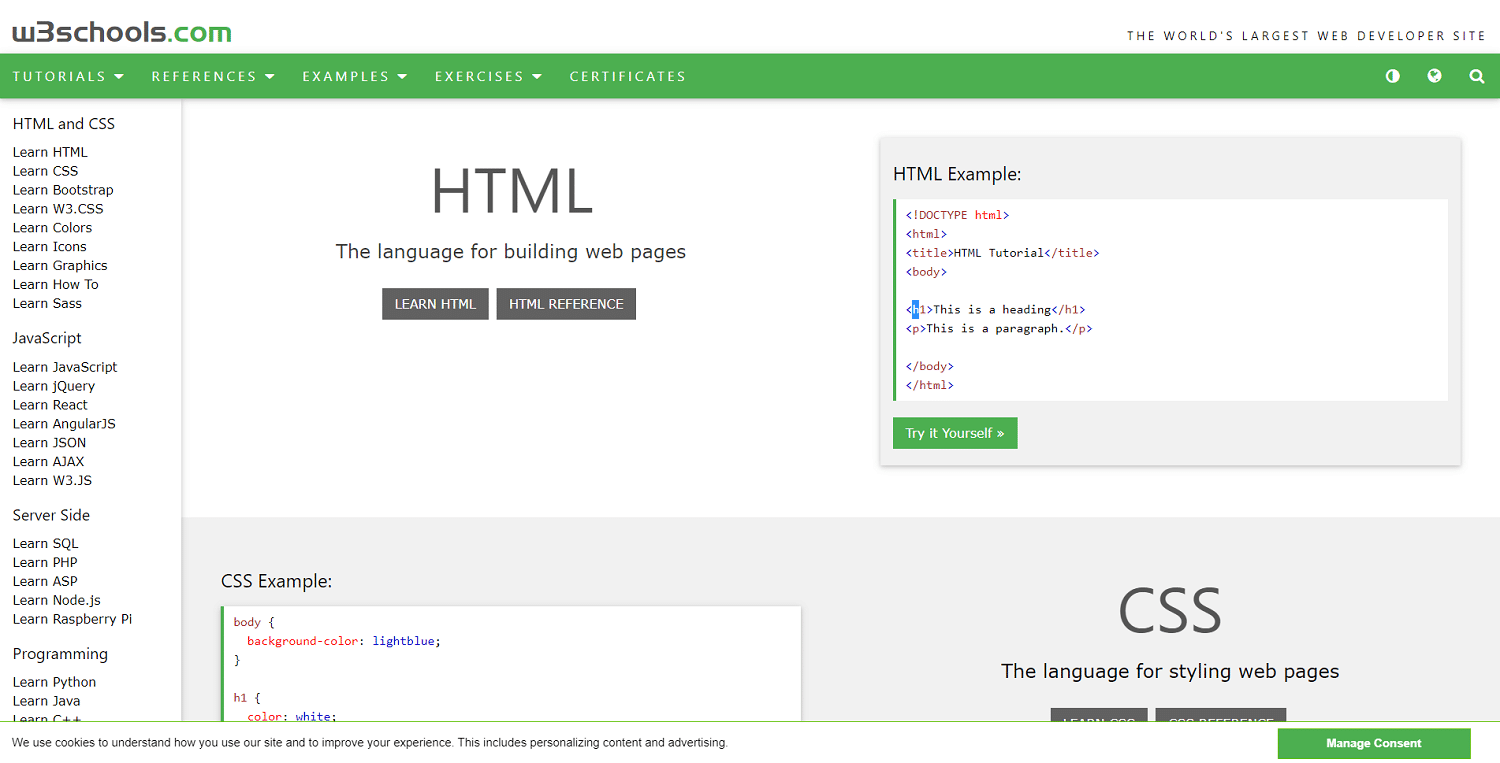Click the w3schools.com logo
This screenshot has height=763, width=1500.
(x=120, y=31)
